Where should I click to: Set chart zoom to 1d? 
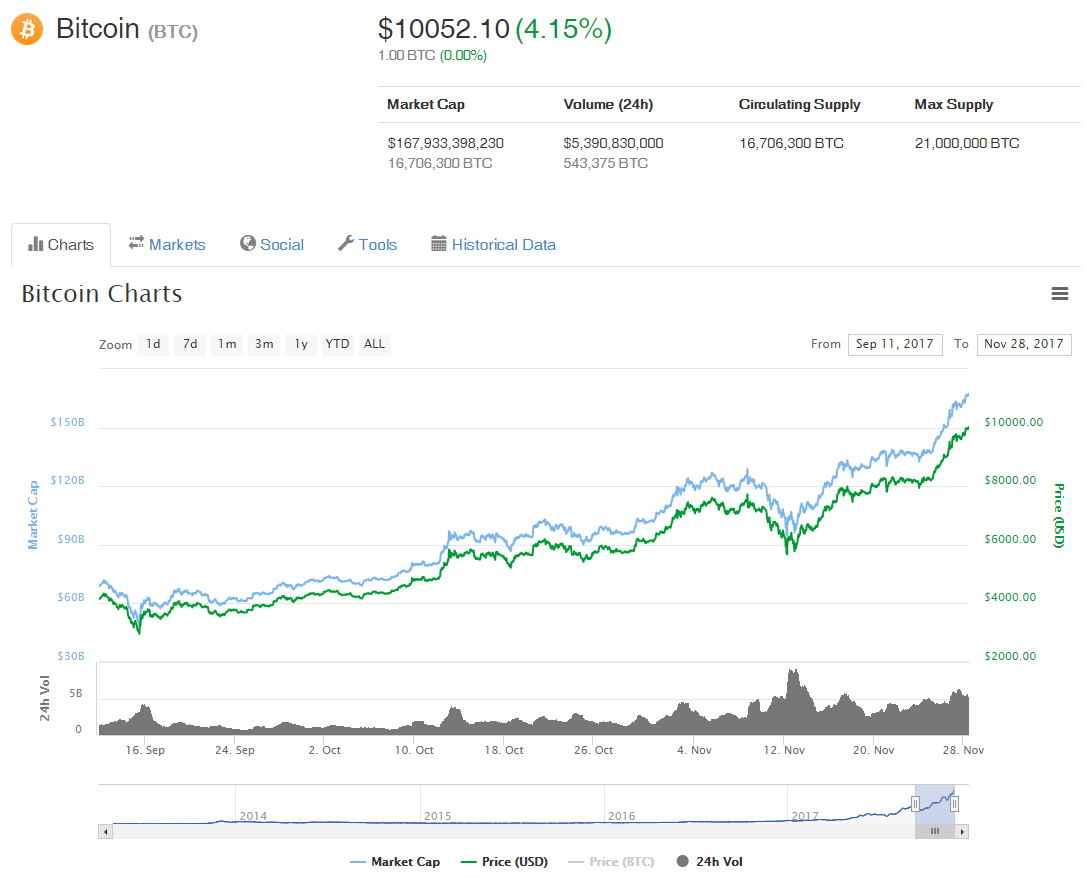[x=153, y=344]
